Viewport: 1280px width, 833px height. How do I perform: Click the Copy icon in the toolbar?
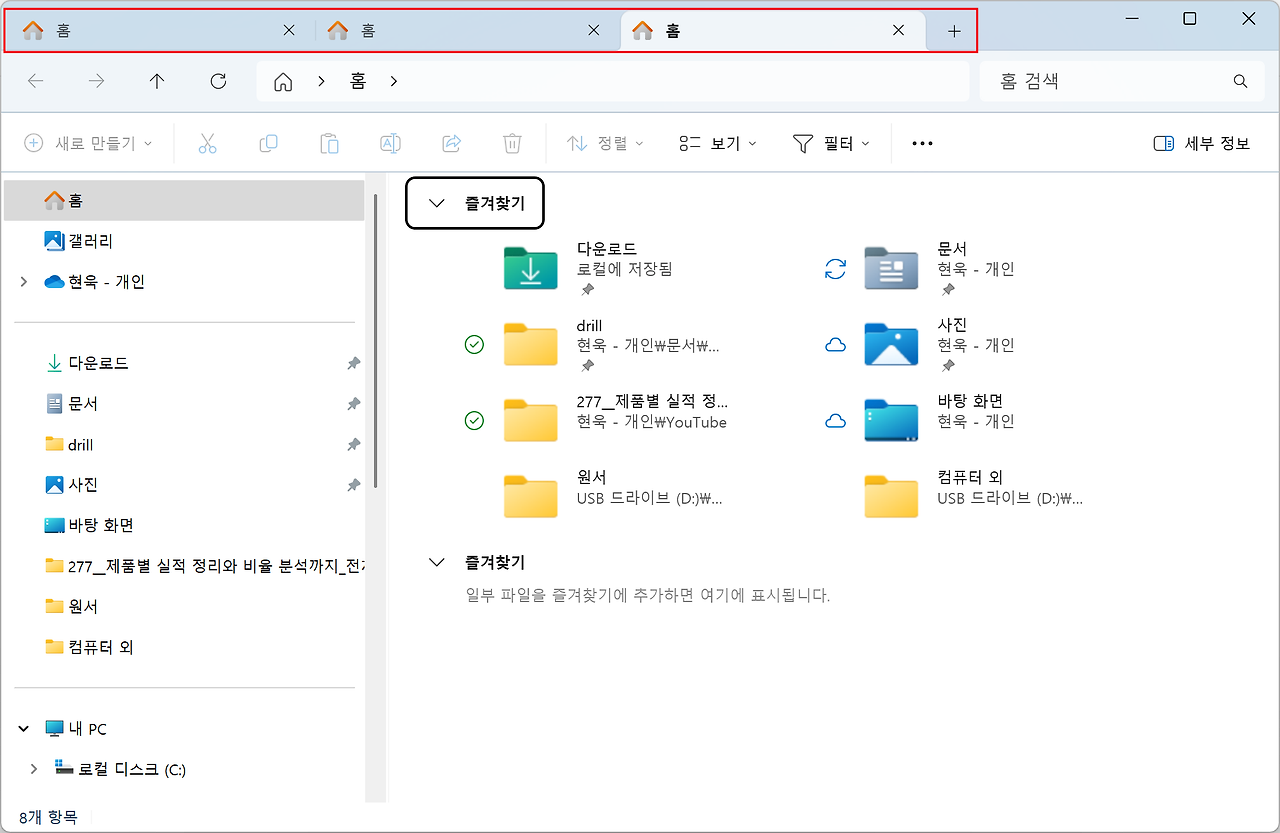(268, 143)
